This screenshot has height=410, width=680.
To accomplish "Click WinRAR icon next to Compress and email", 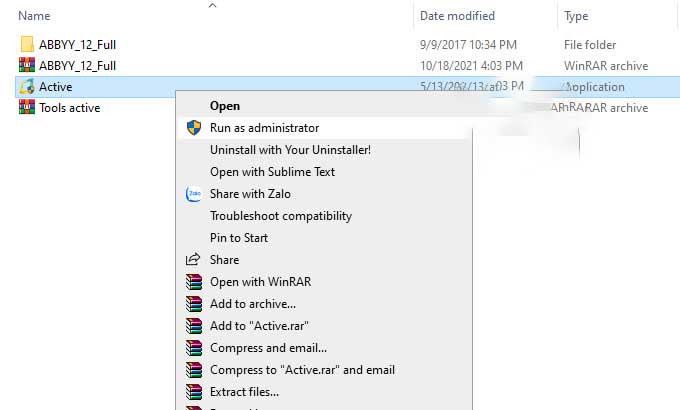I will (x=194, y=348).
